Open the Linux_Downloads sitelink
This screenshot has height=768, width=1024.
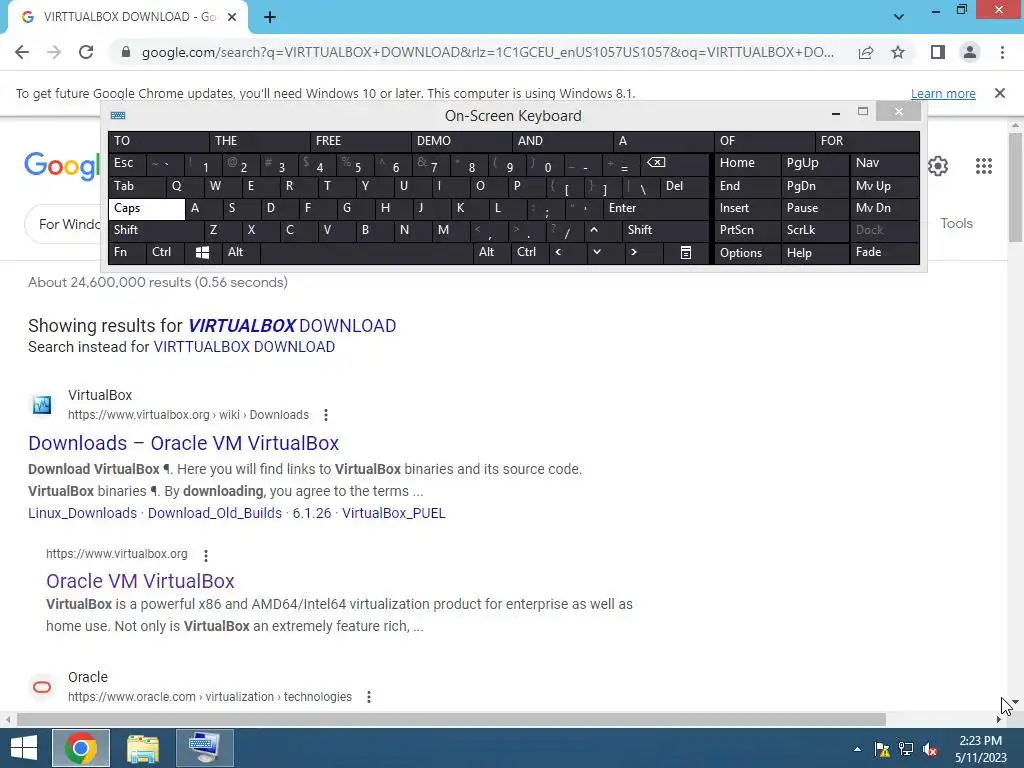tap(82, 513)
